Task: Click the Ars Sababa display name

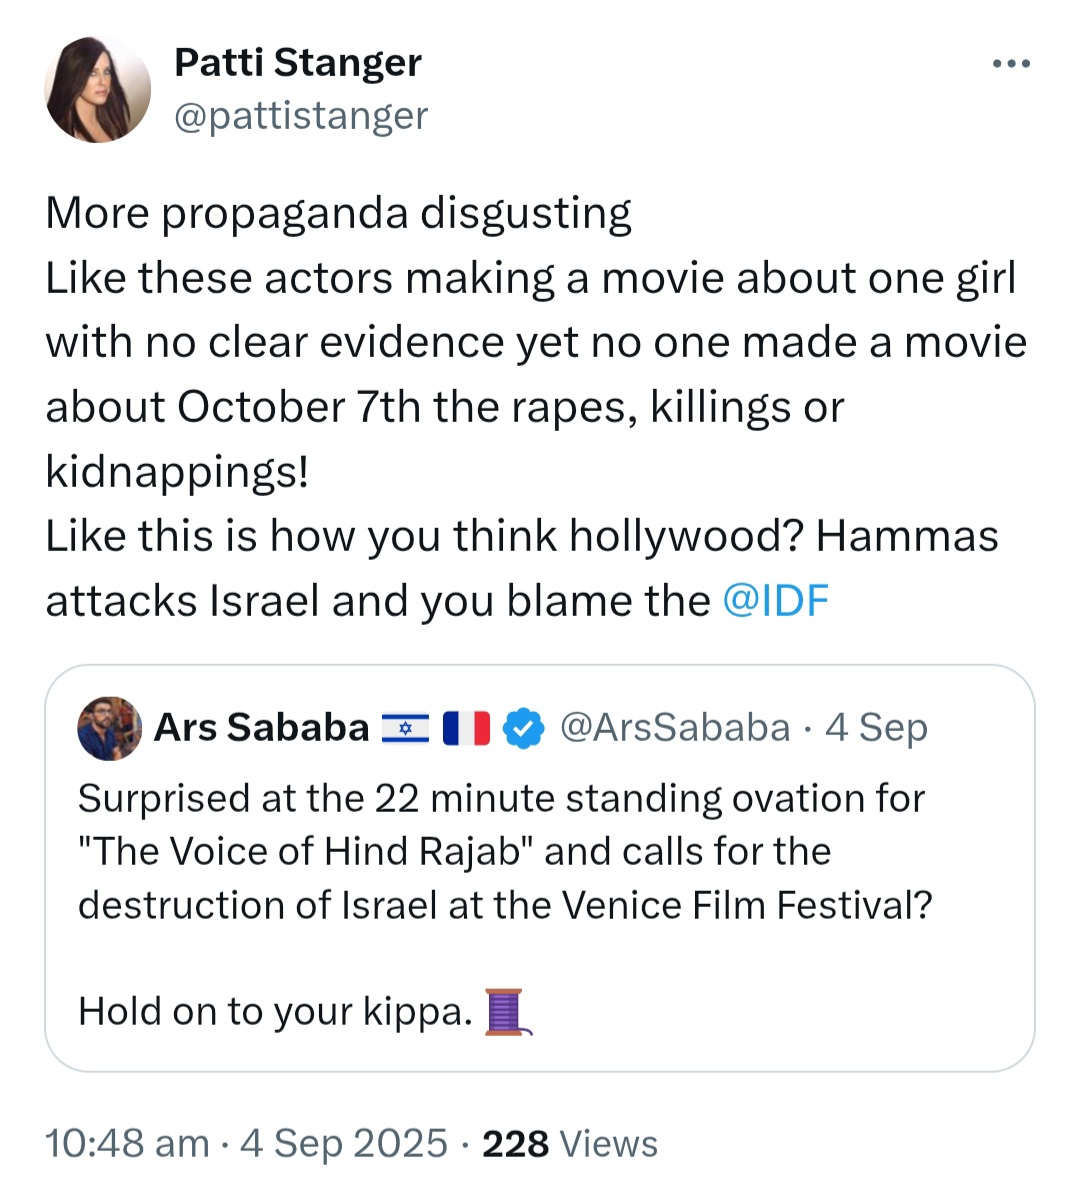Action: [261, 727]
